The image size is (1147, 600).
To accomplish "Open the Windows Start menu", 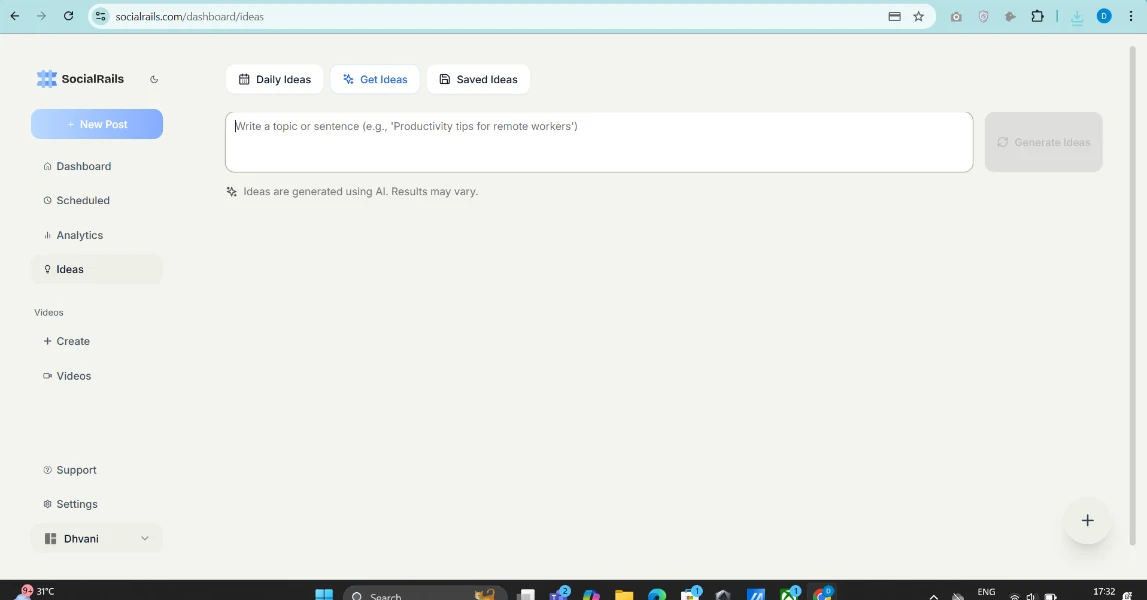I will [324, 593].
